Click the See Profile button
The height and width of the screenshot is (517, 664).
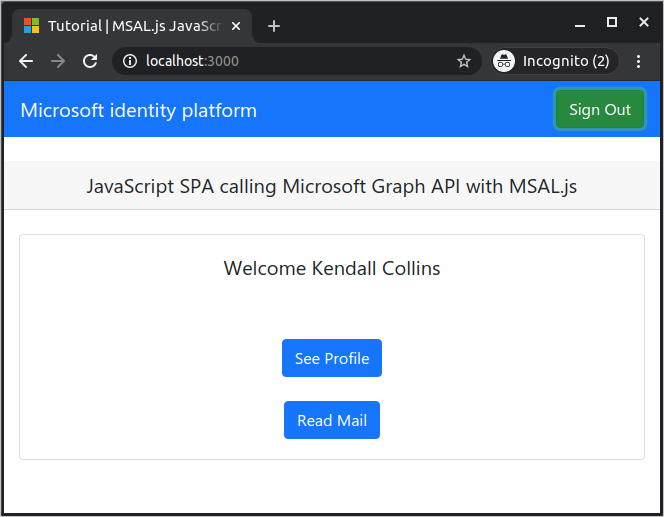tap(332, 358)
